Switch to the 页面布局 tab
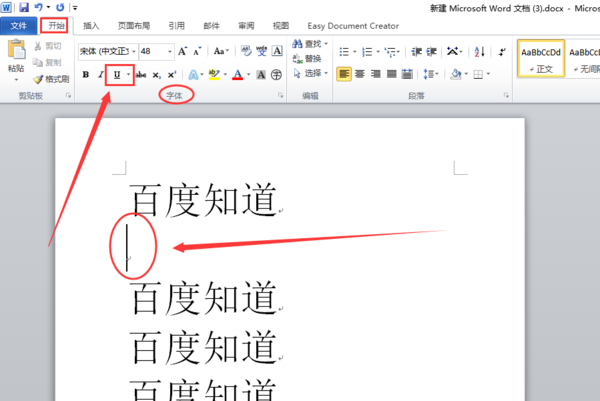 [134, 26]
